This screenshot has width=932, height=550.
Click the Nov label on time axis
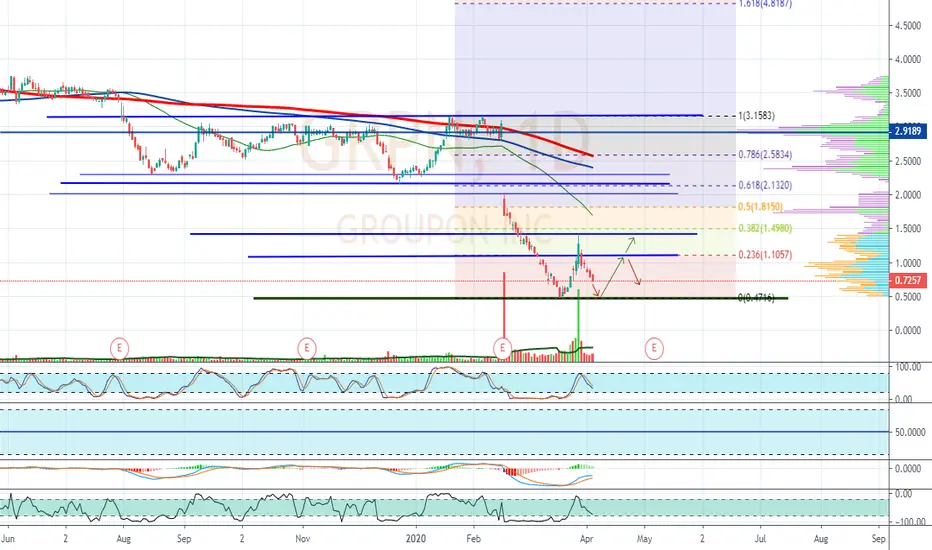click(303, 539)
